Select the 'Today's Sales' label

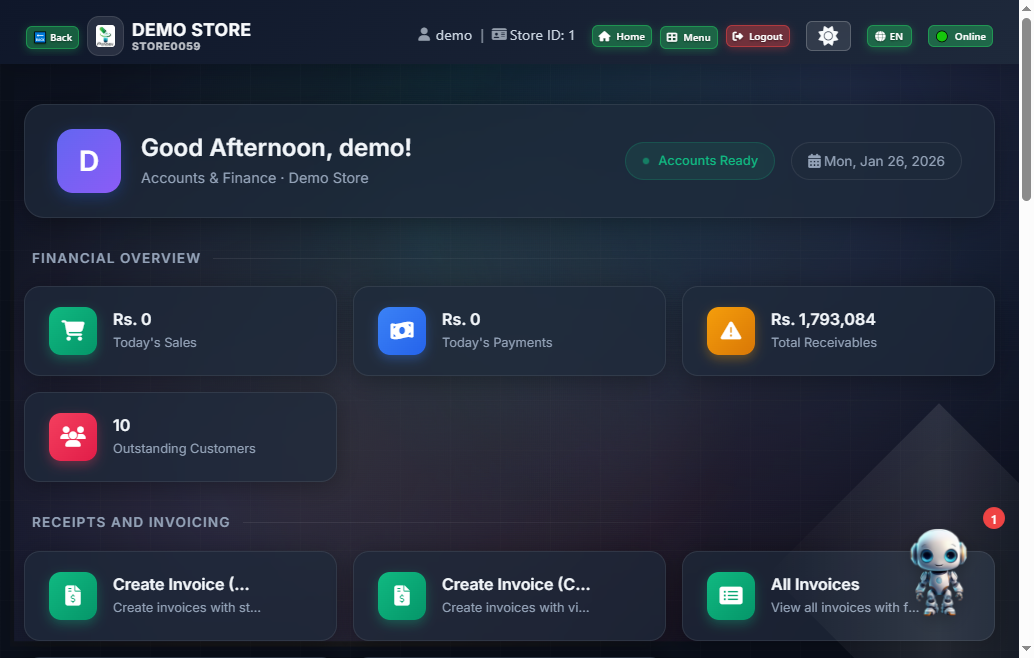(x=155, y=343)
